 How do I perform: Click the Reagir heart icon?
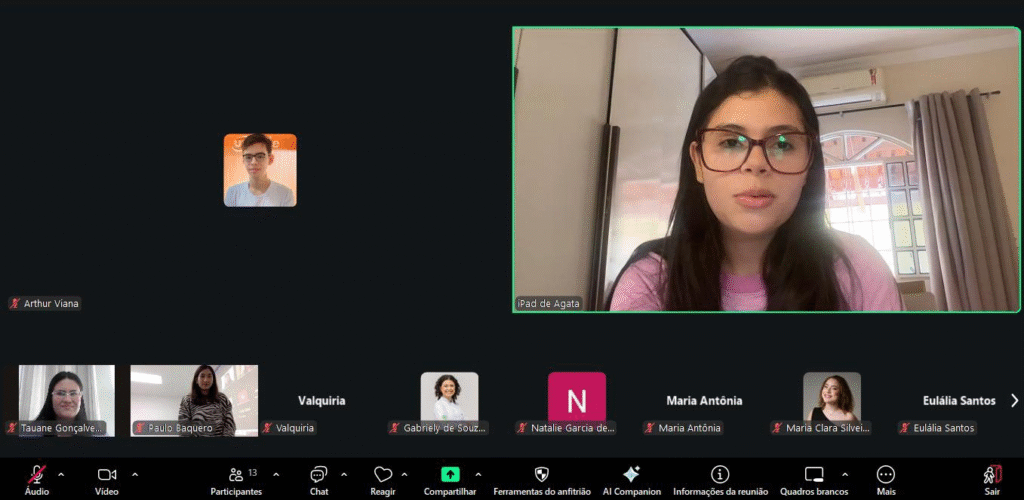(382, 474)
